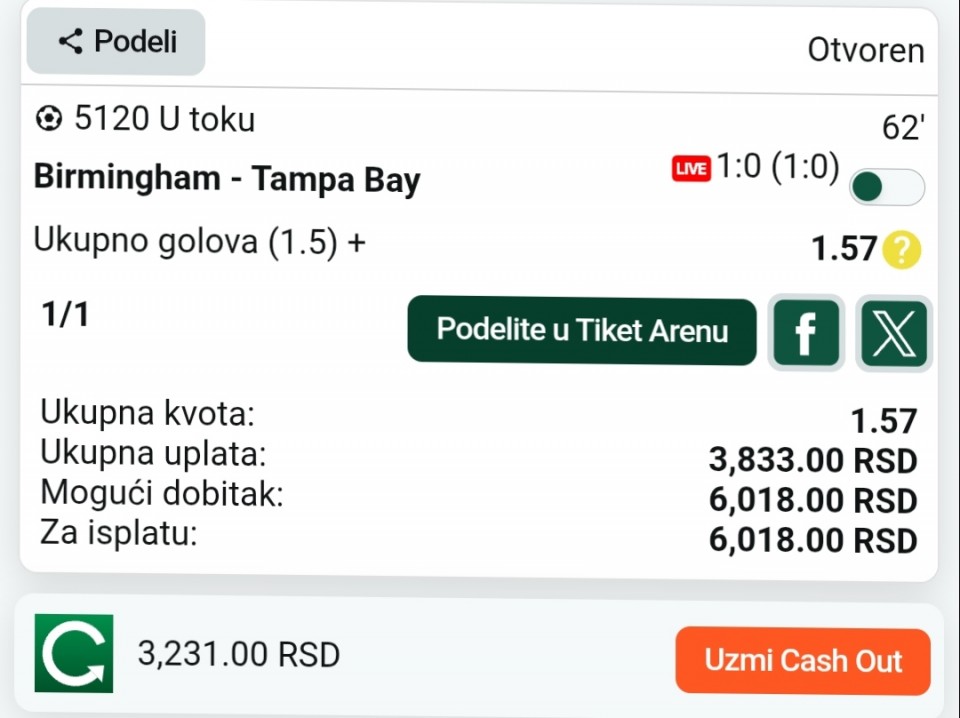Image resolution: width=960 pixels, height=718 pixels.
Task: Click Podelite u Tiket Arenu button
Action: click(x=582, y=331)
